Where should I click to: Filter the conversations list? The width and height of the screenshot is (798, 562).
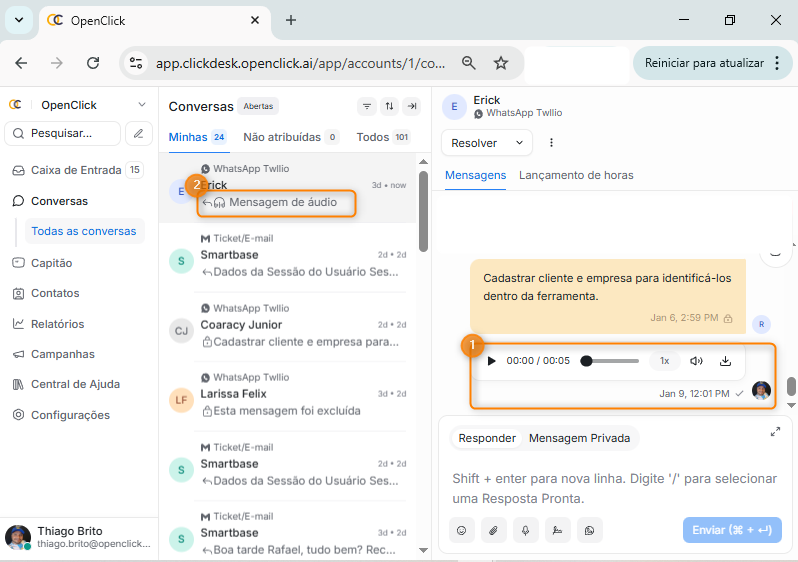[x=367, y=107]
